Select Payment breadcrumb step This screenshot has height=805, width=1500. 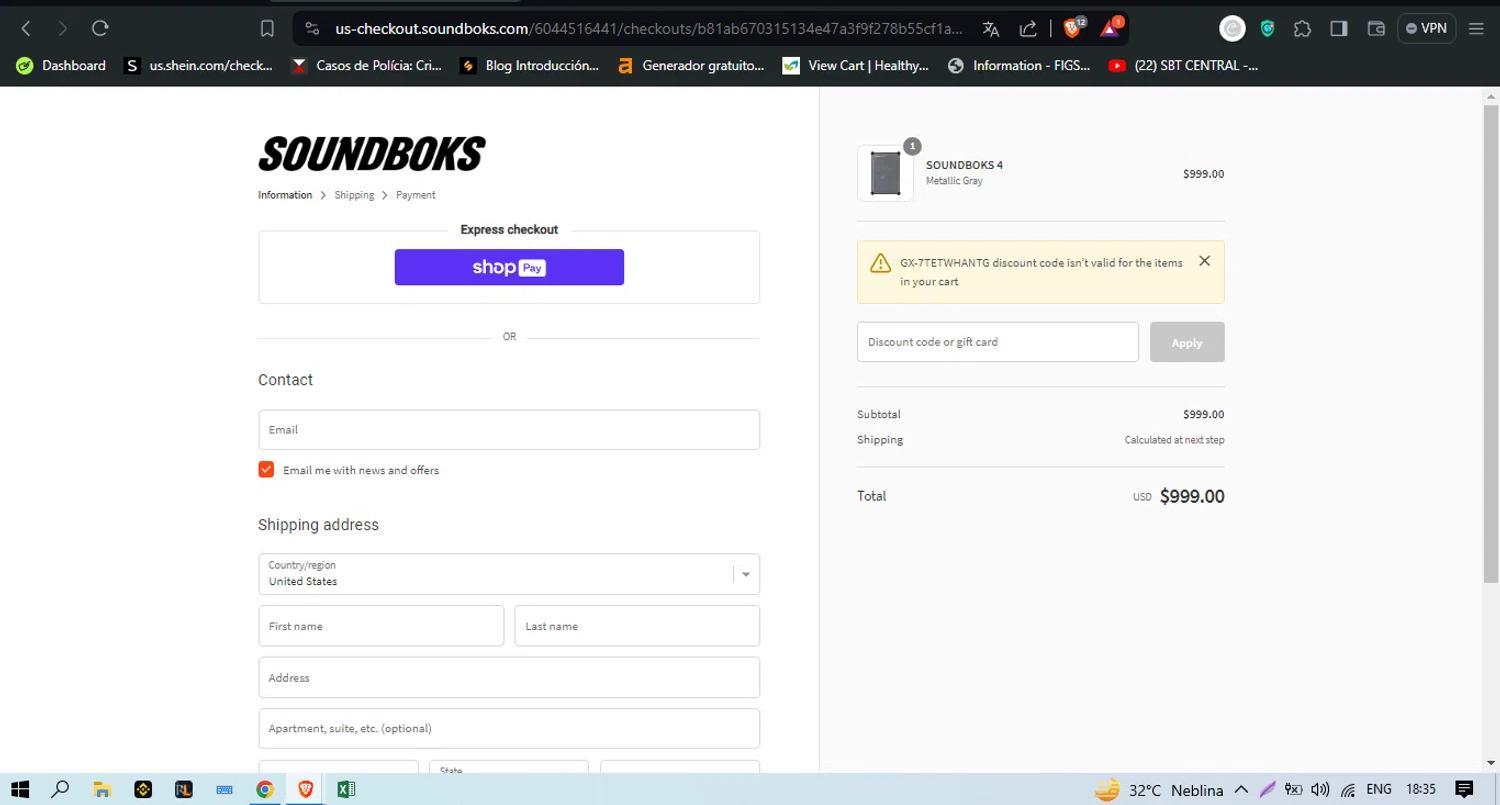pos(415,195)
